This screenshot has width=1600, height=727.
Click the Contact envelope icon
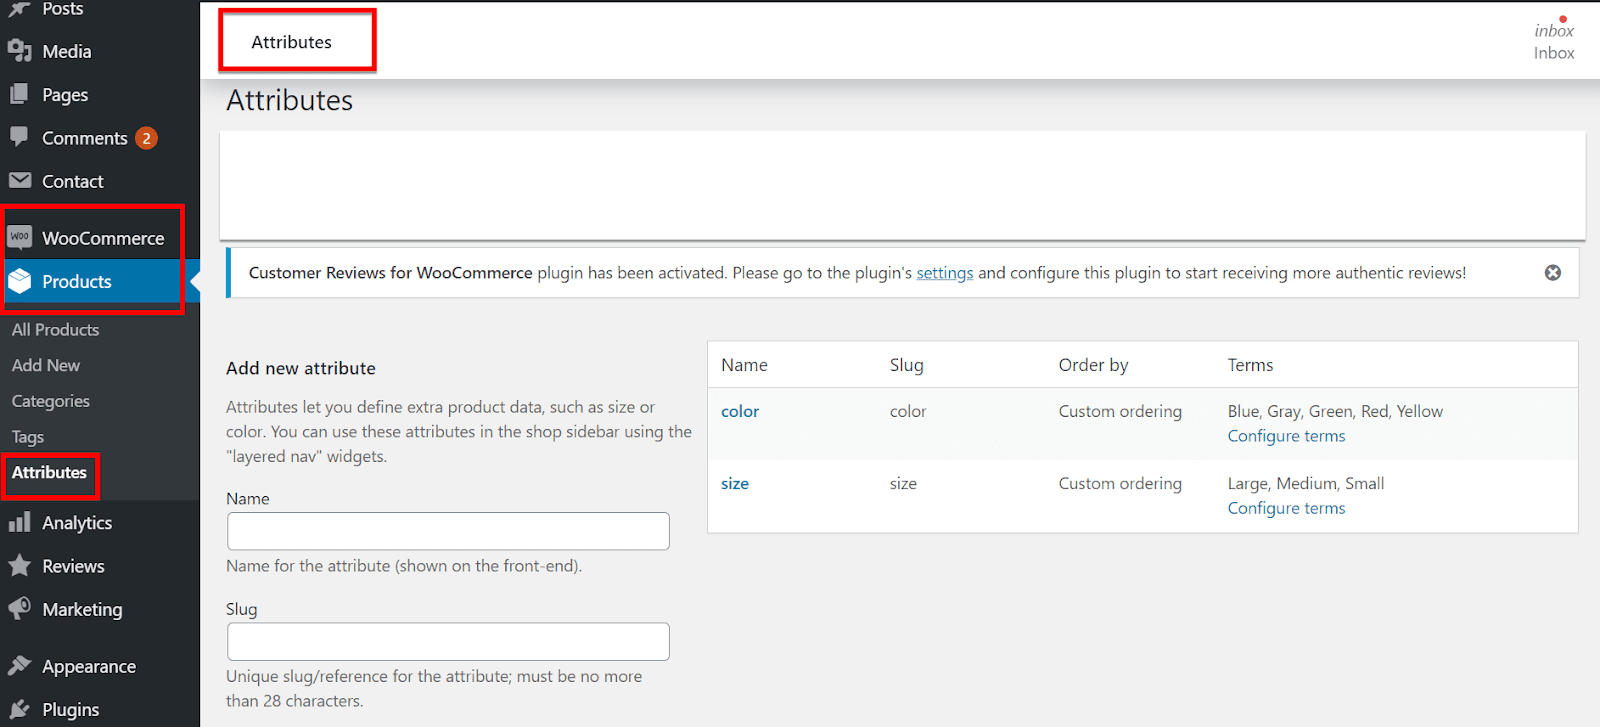point(19,181)
